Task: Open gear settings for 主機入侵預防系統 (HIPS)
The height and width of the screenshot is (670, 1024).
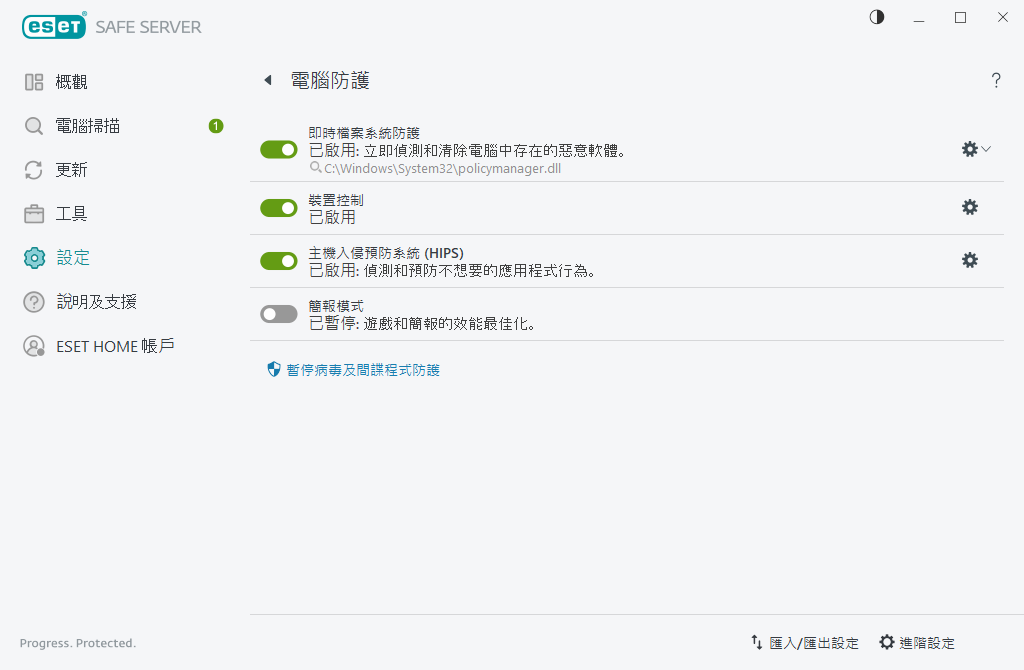Action: (x=969, y=260)
